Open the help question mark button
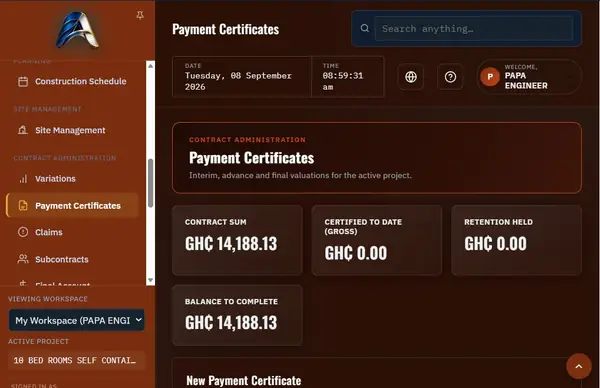The image size is (600, 388). coord(450,77)
